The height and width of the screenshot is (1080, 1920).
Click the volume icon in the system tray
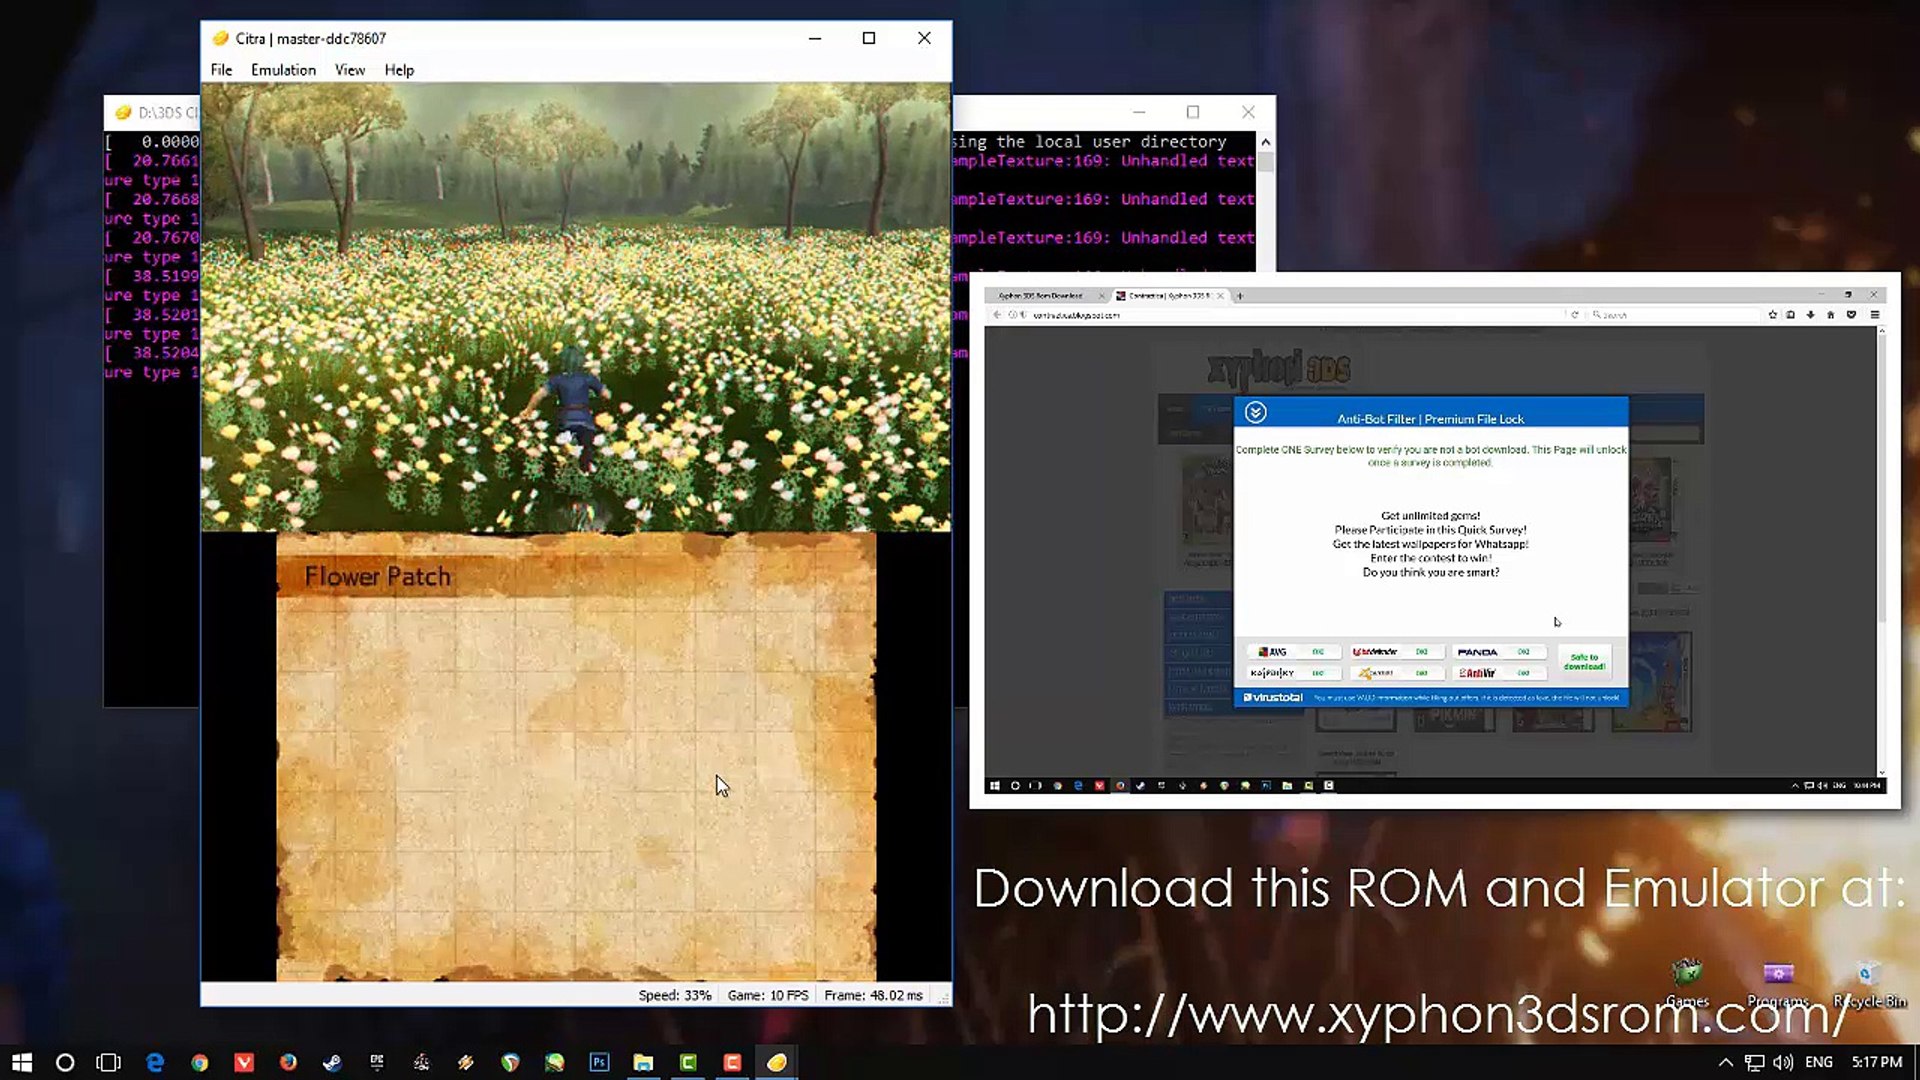1785,1062
